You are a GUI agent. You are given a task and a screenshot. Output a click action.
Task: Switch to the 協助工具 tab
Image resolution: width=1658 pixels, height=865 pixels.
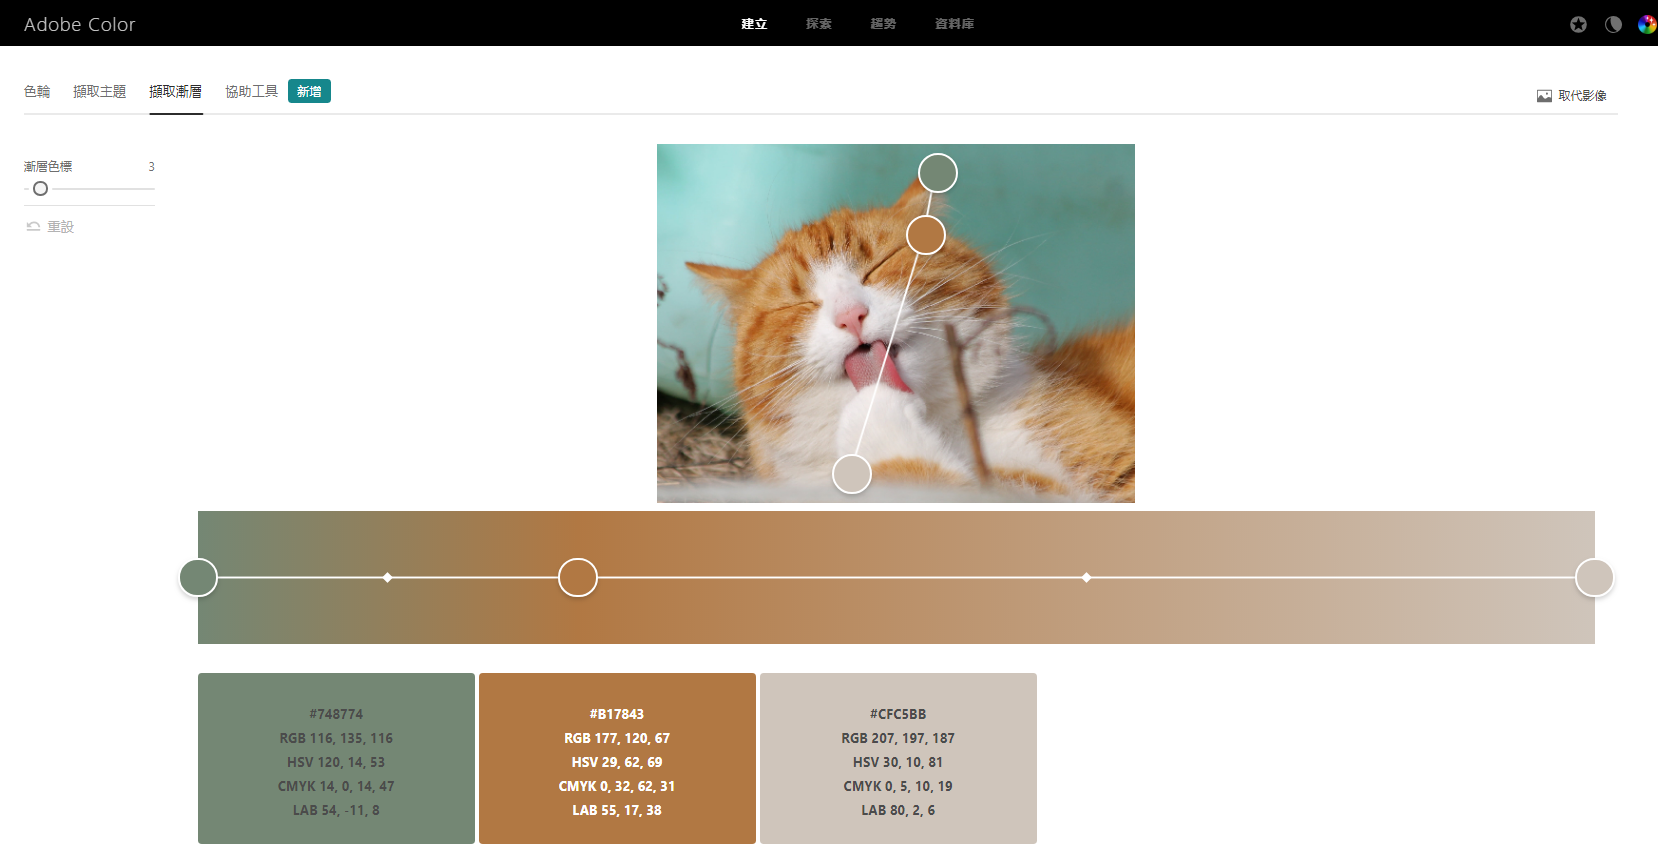pos(252,91)
